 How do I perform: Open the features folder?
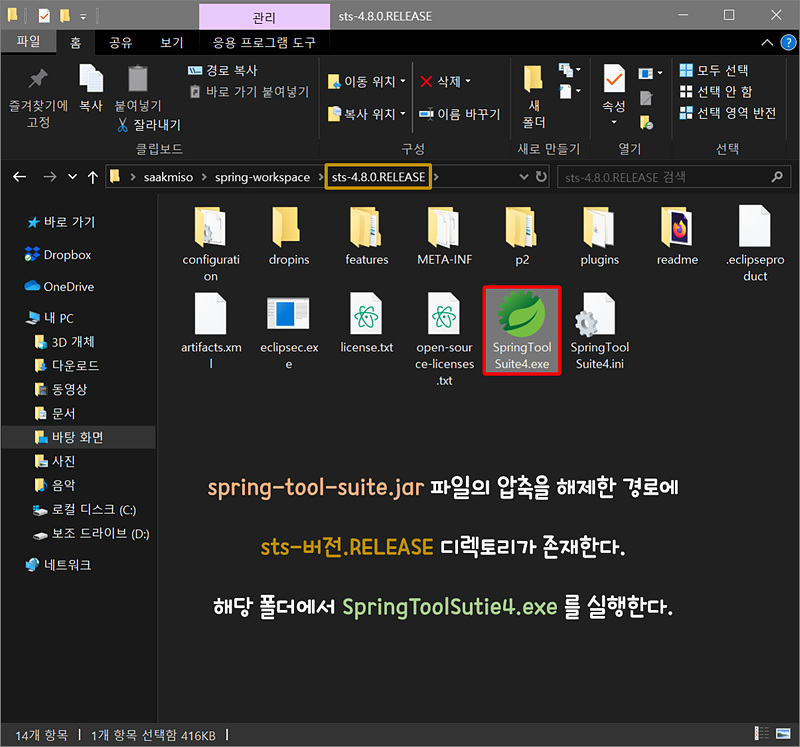[366, 236]
